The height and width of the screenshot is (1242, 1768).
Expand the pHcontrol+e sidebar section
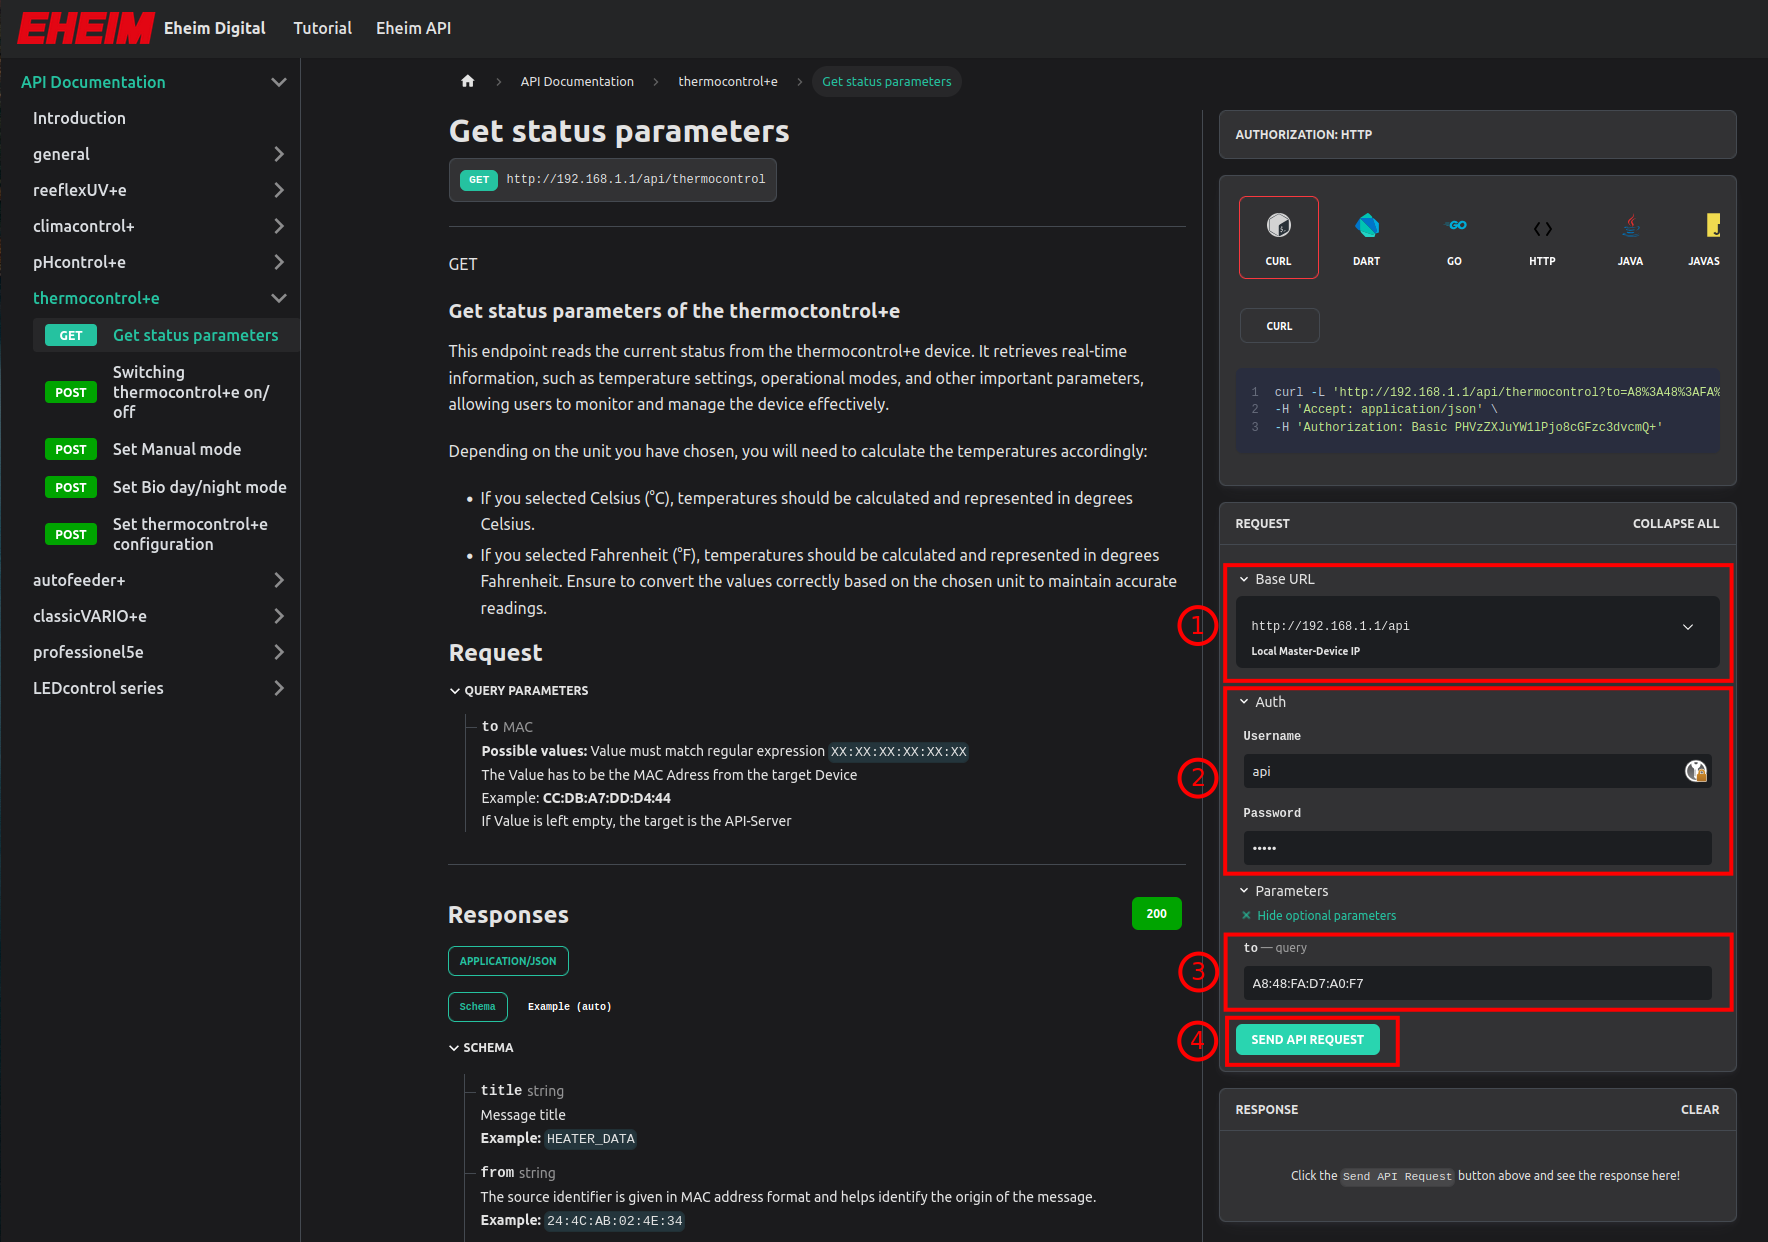tap(279, 262)
